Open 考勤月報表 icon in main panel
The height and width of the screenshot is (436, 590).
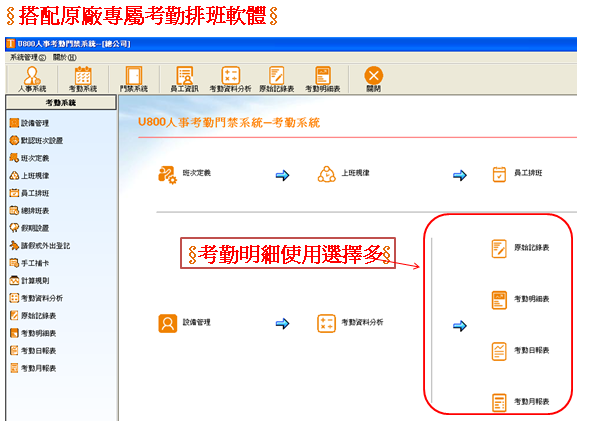pyautogui.click(x=499, y=403)
